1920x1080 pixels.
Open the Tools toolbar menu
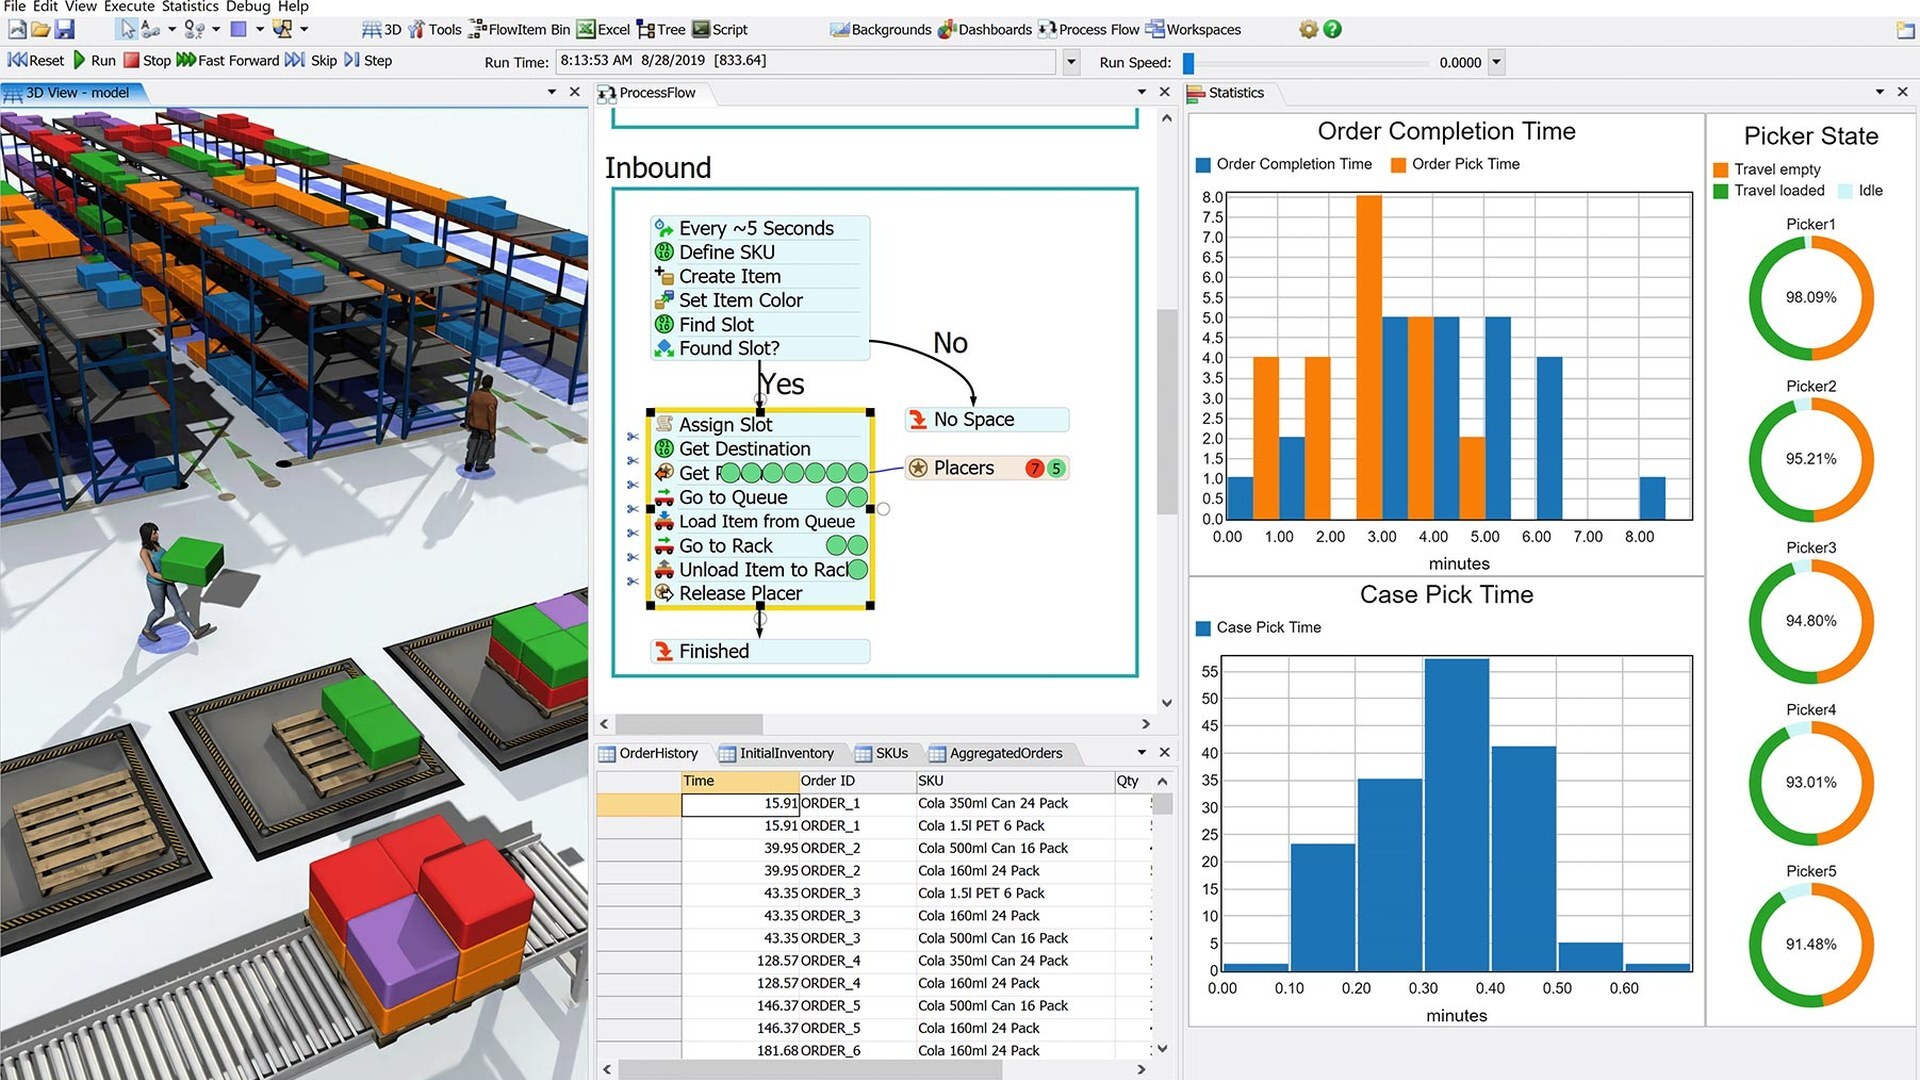434,29
